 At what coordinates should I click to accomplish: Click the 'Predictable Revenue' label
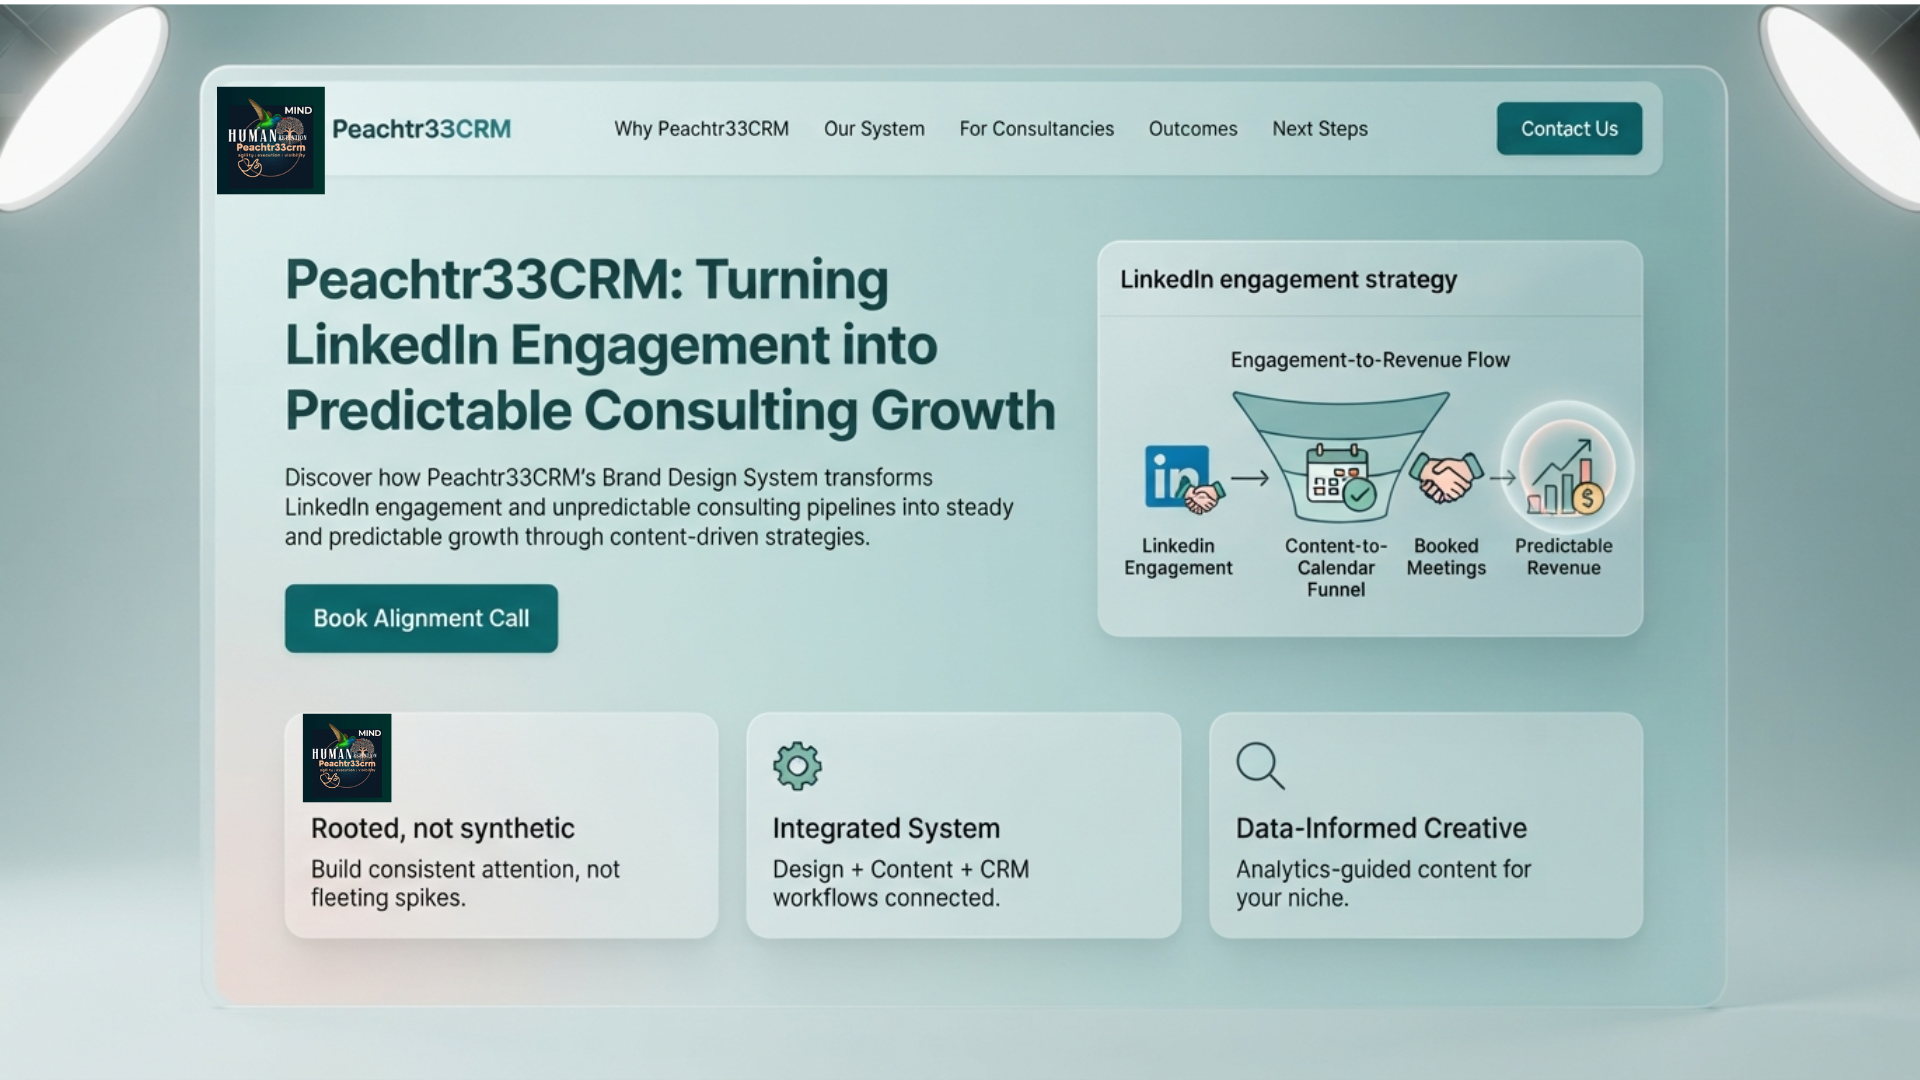tap(1564, 557)
